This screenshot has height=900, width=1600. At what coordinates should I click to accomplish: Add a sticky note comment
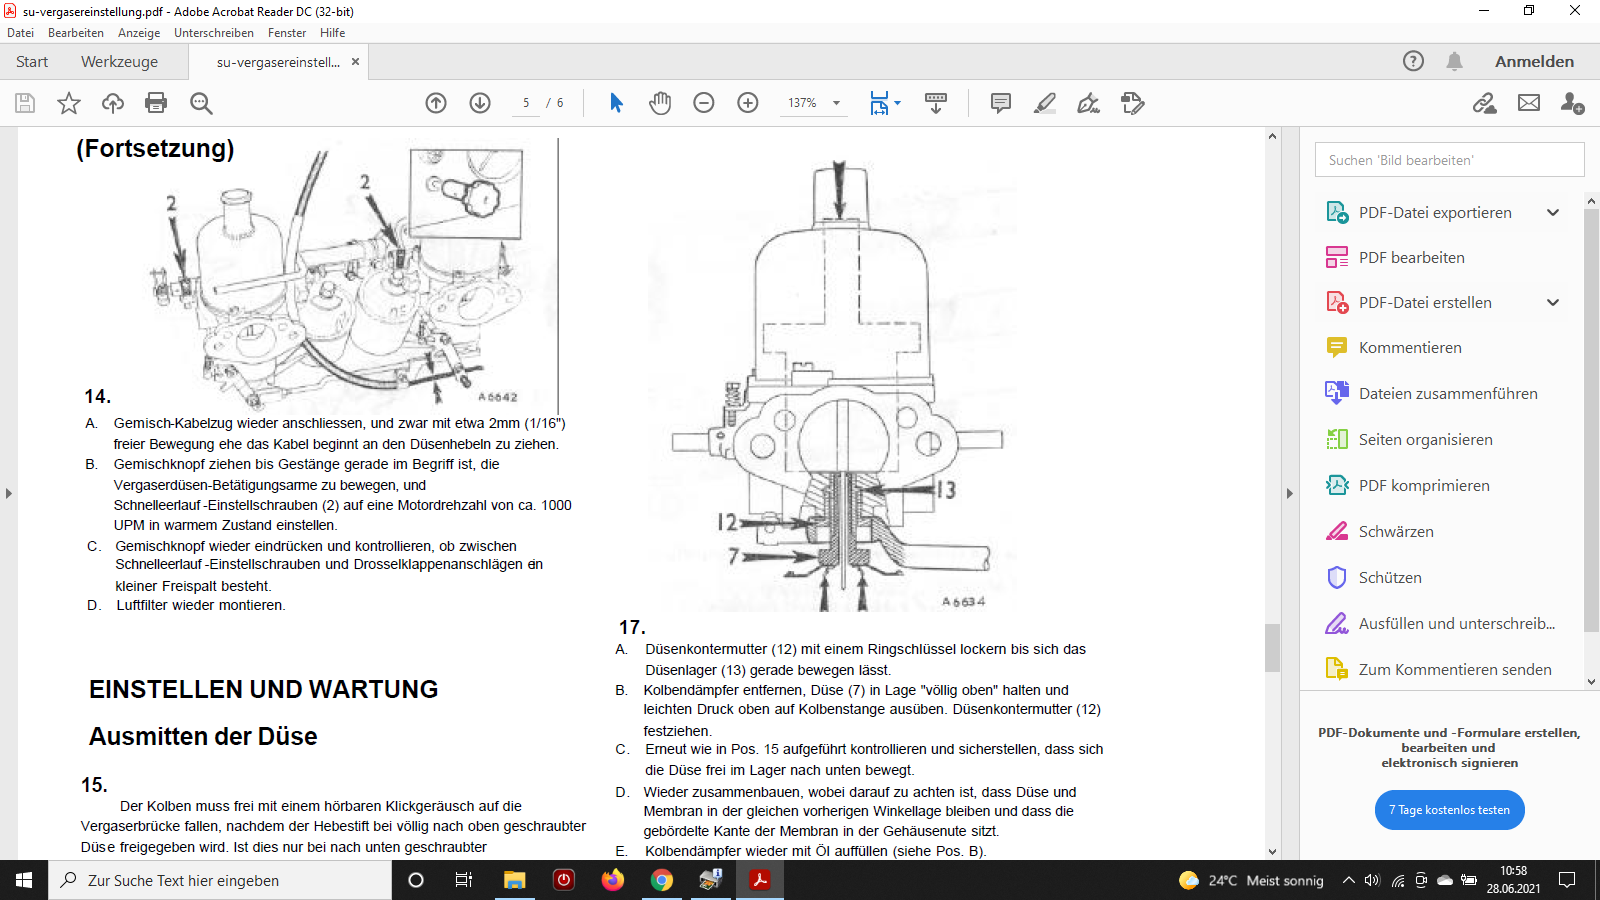point(1000,103)
